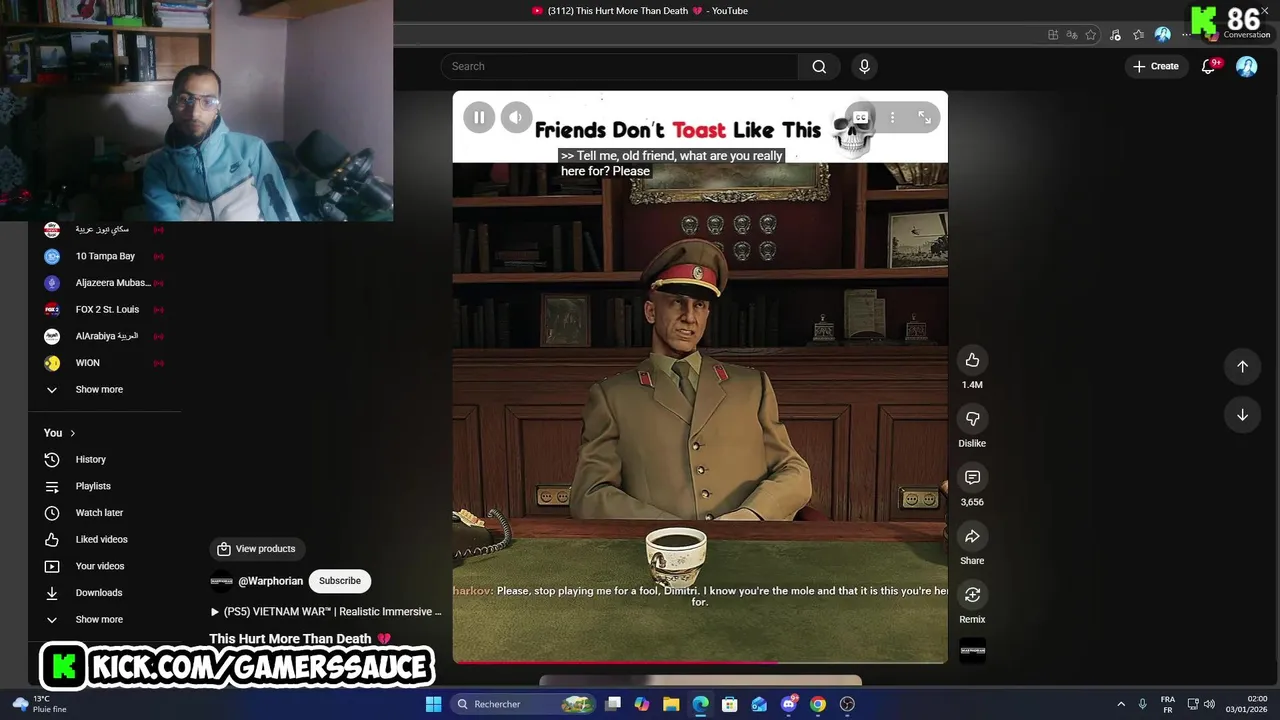The image size is (1280, 720).
Task: Open the You section chevron
Action: (x=72, y=433)
